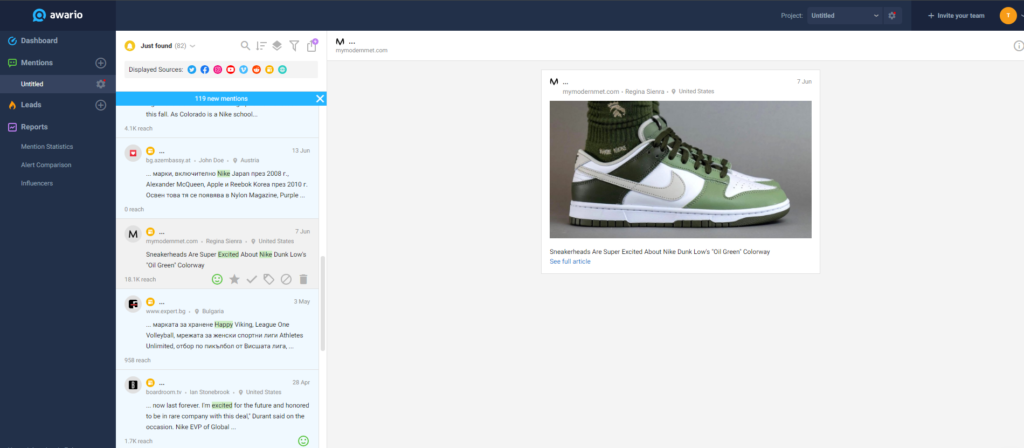1024x448 pixels.
Task: Click Invite your team button
Action: point(955,16)
